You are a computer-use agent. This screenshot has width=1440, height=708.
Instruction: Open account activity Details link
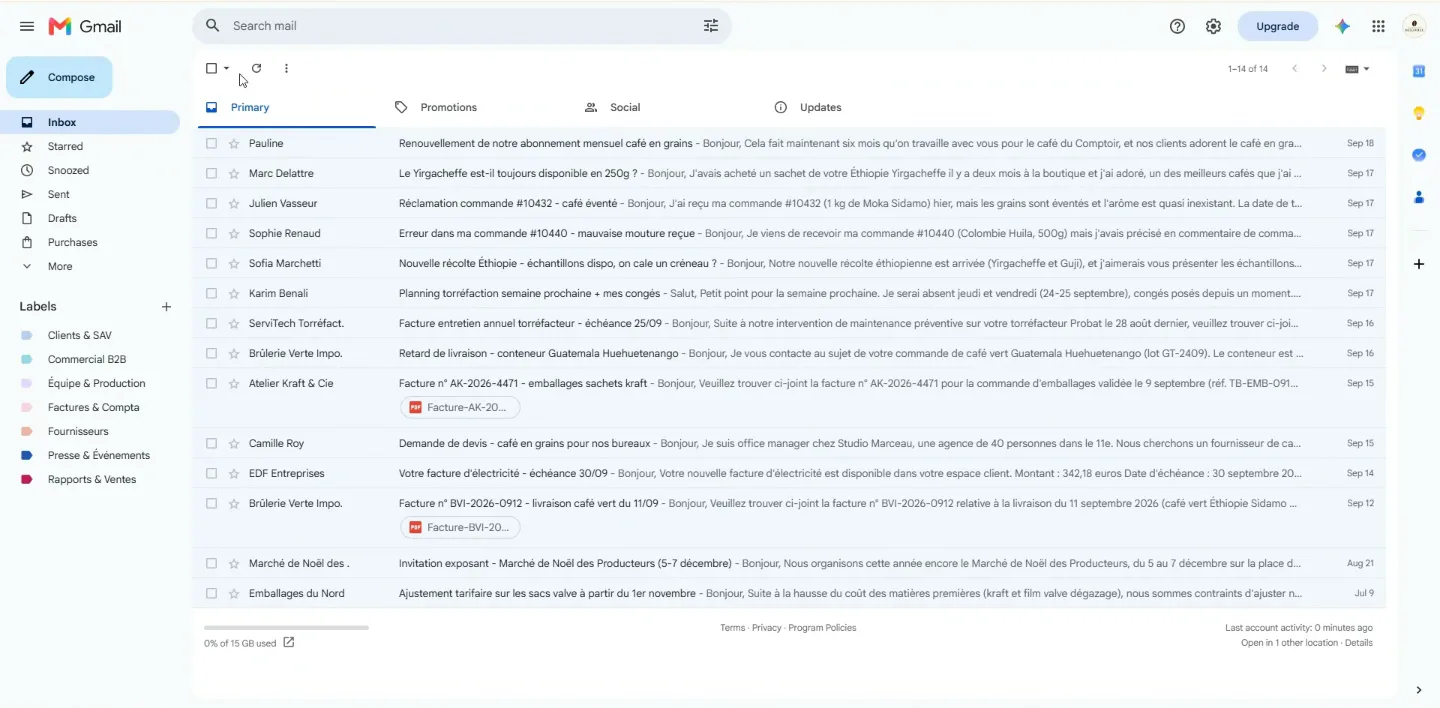(1358, 643)
